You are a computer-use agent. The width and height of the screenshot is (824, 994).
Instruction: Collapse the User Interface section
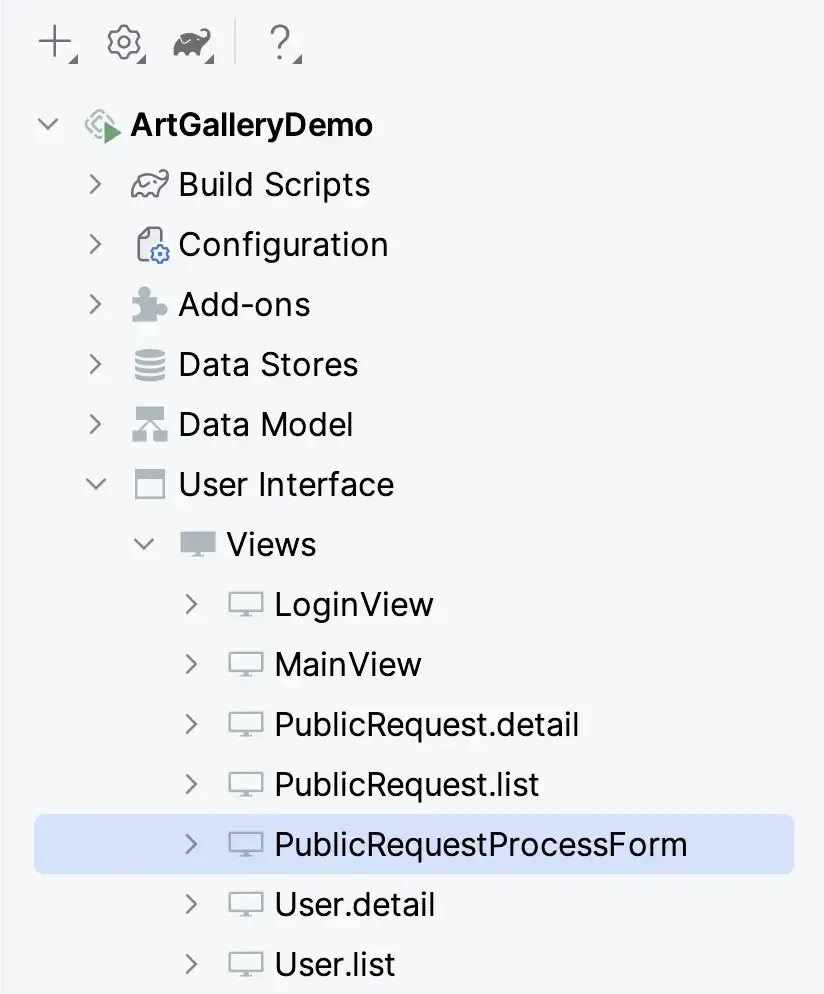coord(96,485)
